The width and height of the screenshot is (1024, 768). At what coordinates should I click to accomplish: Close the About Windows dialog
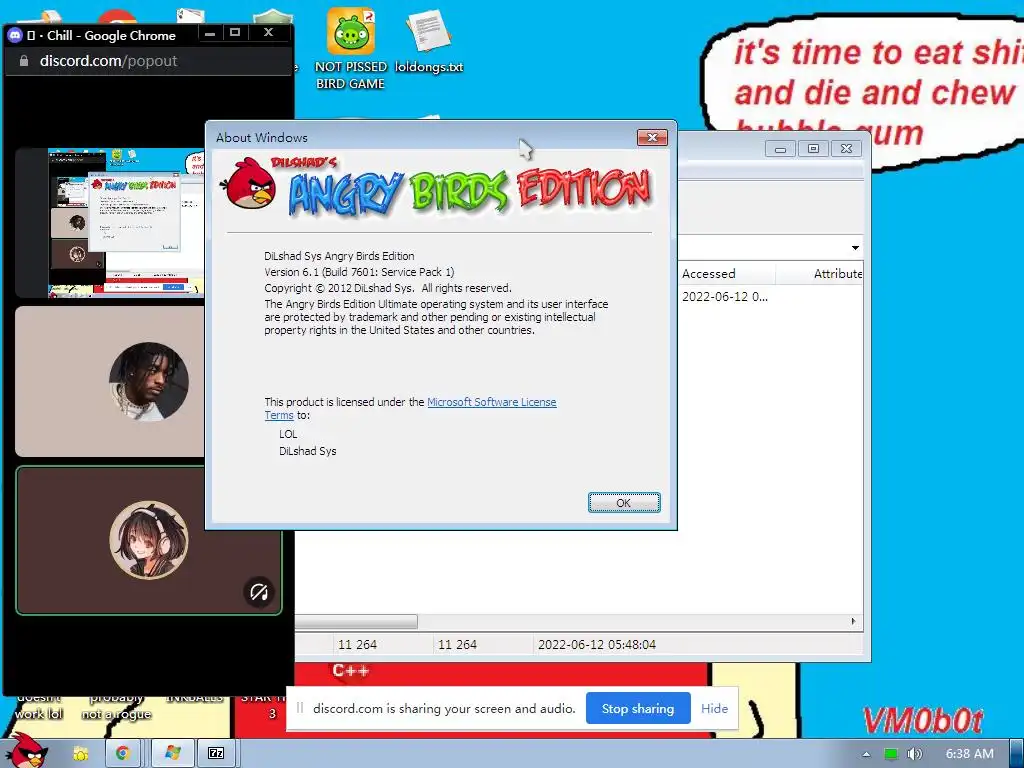[x=652, y=137]
